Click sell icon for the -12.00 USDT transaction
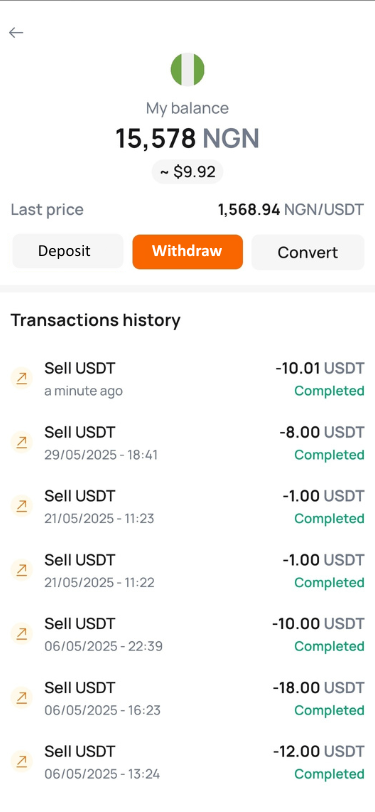The height and width of the screenshot is (812, 375). coord(22,762)
